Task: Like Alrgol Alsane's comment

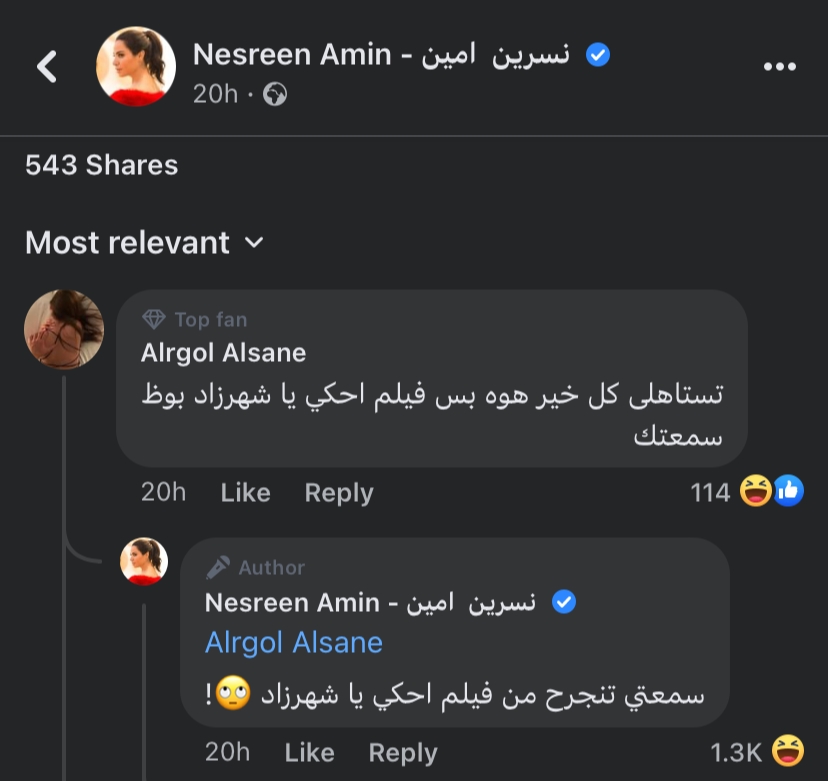Action: click(245, 492)
